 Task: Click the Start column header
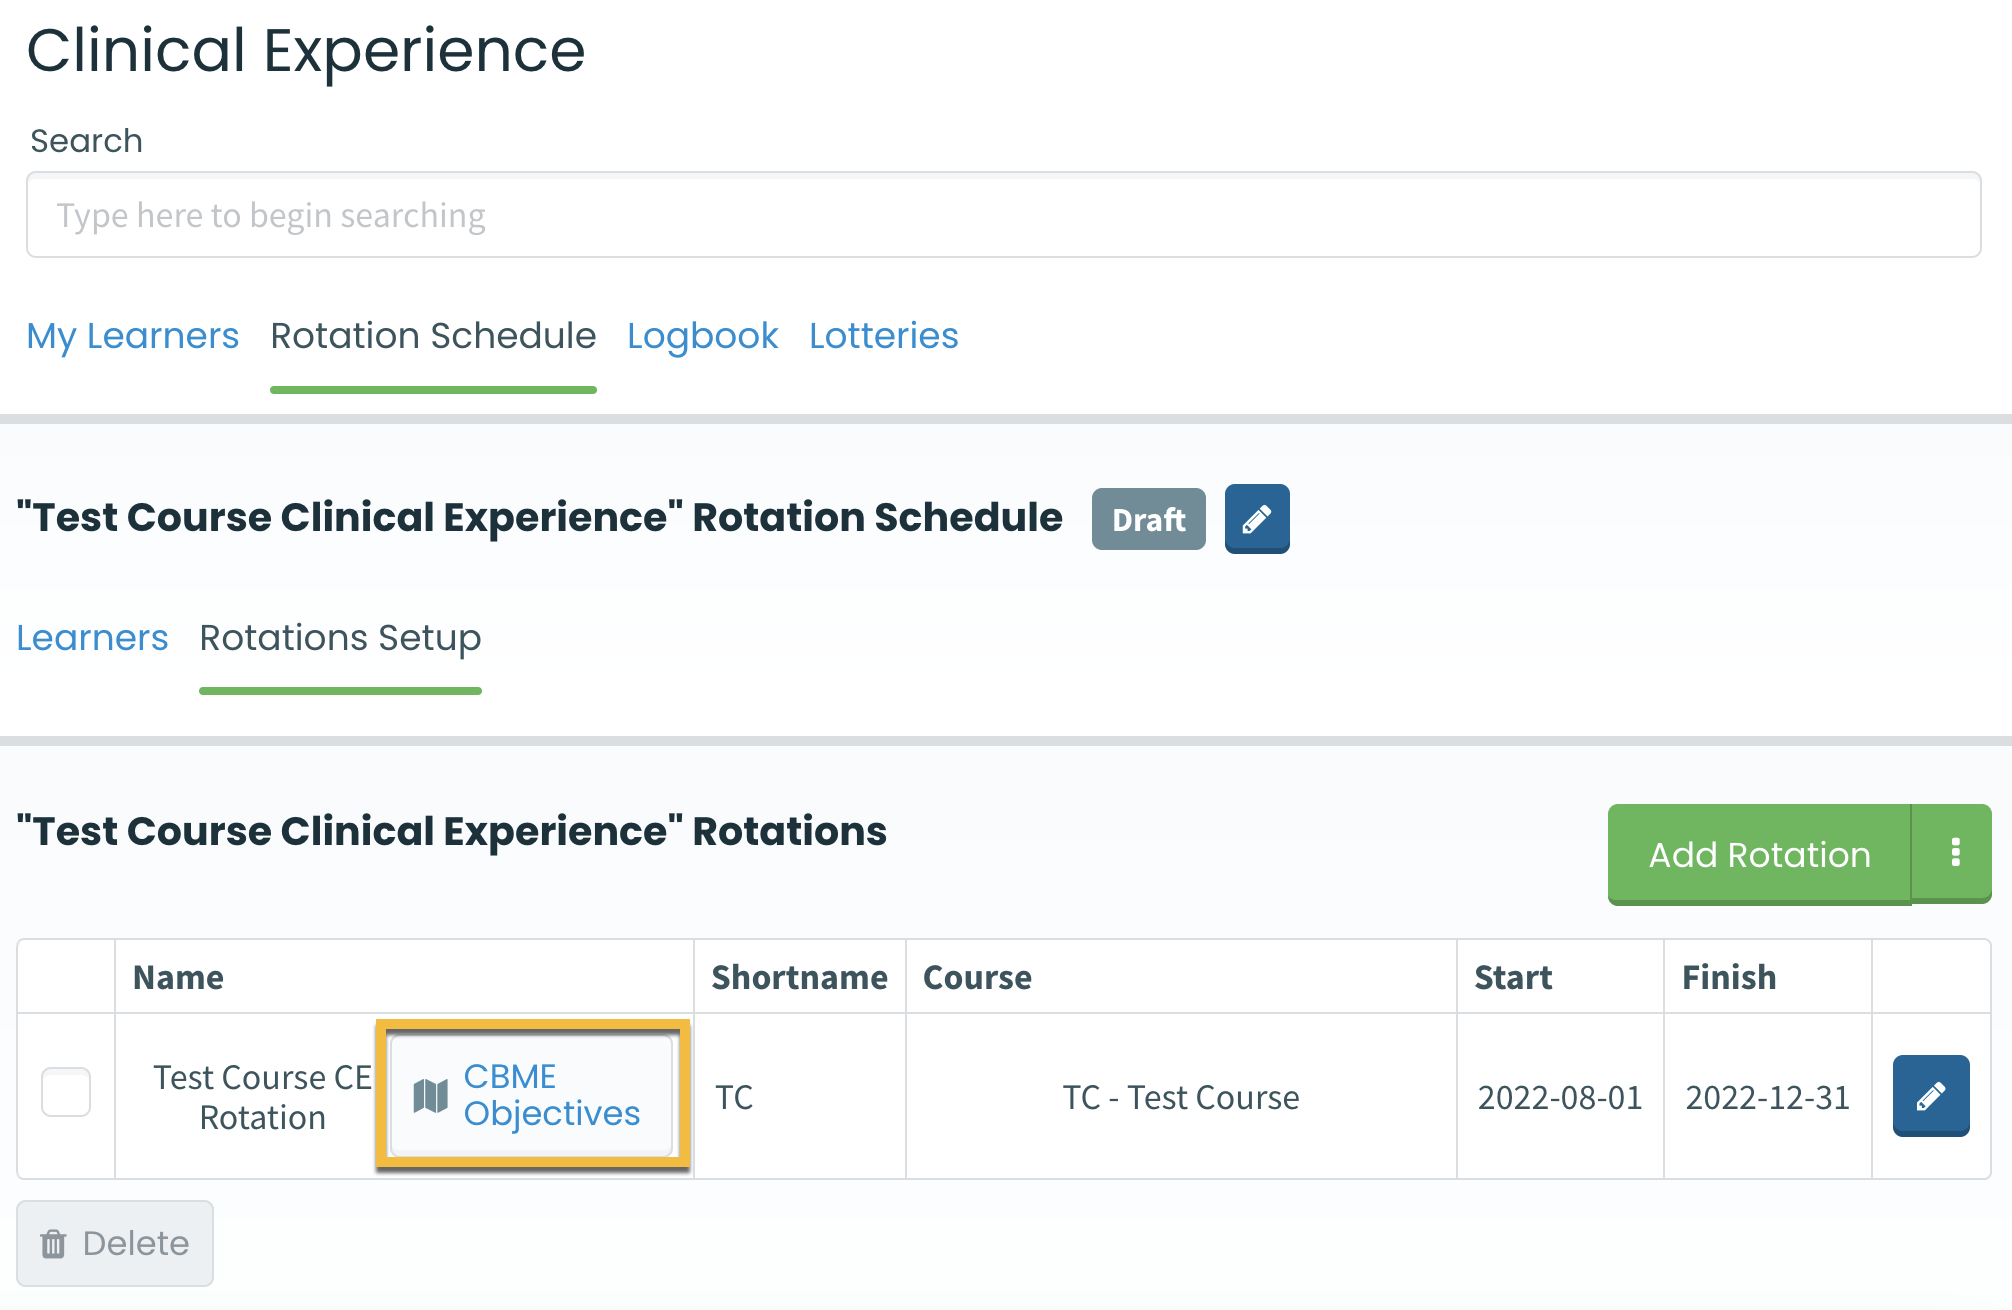coord(1513,977)
